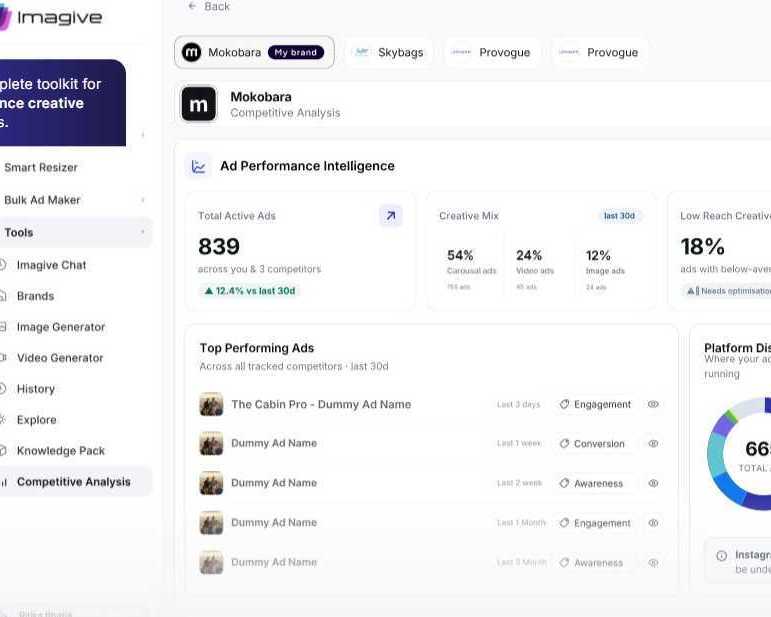Click the 24% Video ads stat
Image resolution: width=771 pixels, height=617 pixels.
coord(534,268)
